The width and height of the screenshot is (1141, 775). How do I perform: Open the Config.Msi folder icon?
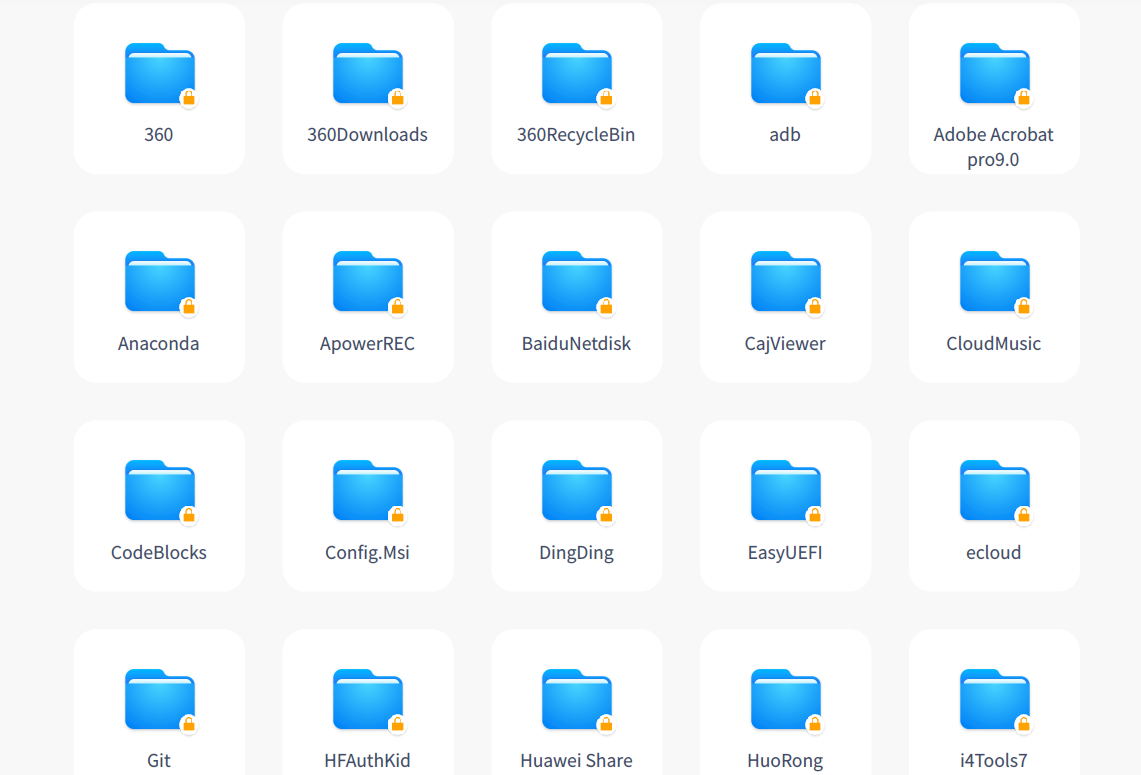point(368,492)
